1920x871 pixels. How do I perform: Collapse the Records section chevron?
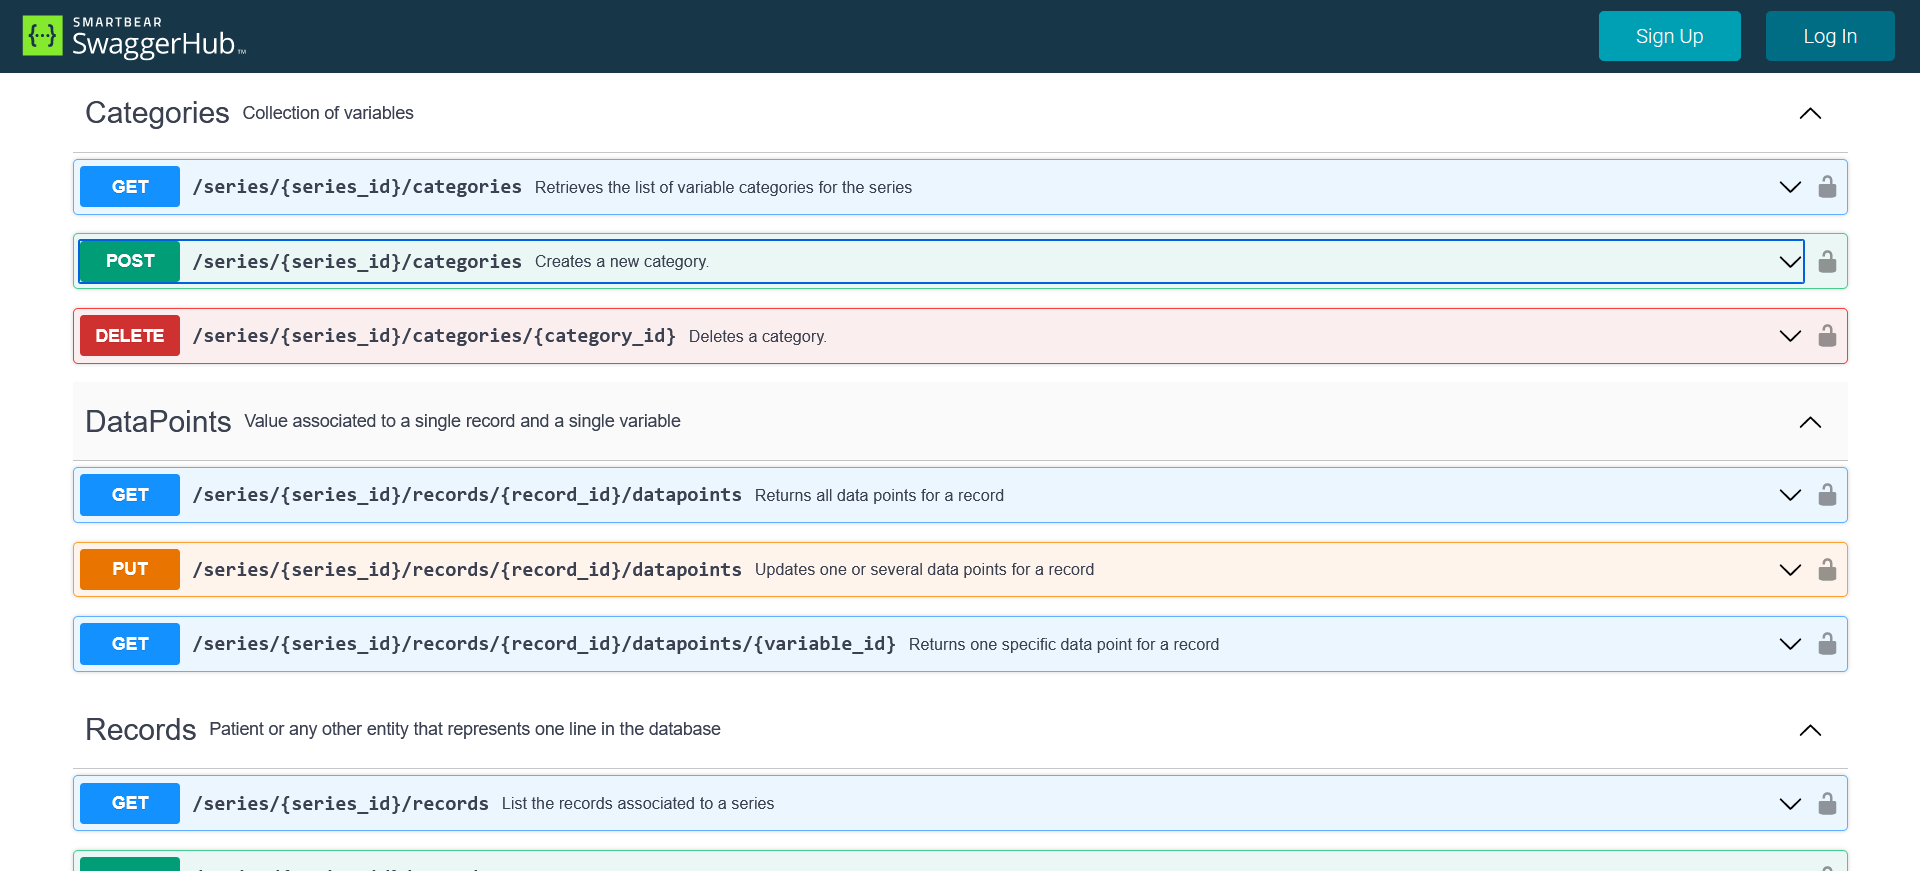1810,730
